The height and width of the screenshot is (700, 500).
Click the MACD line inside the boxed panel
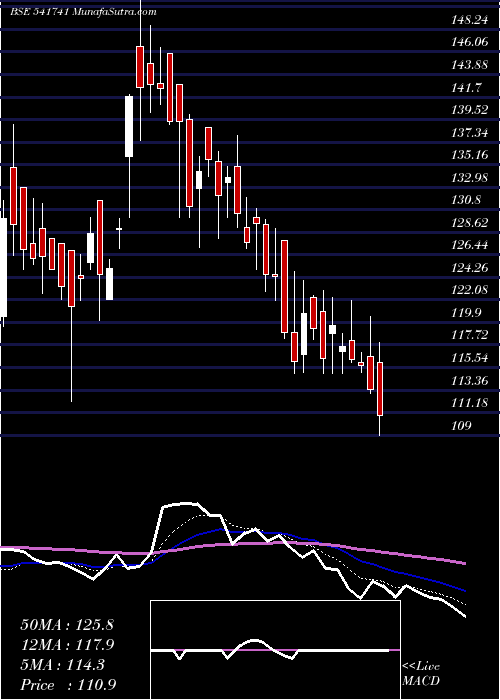pos(270,650)
